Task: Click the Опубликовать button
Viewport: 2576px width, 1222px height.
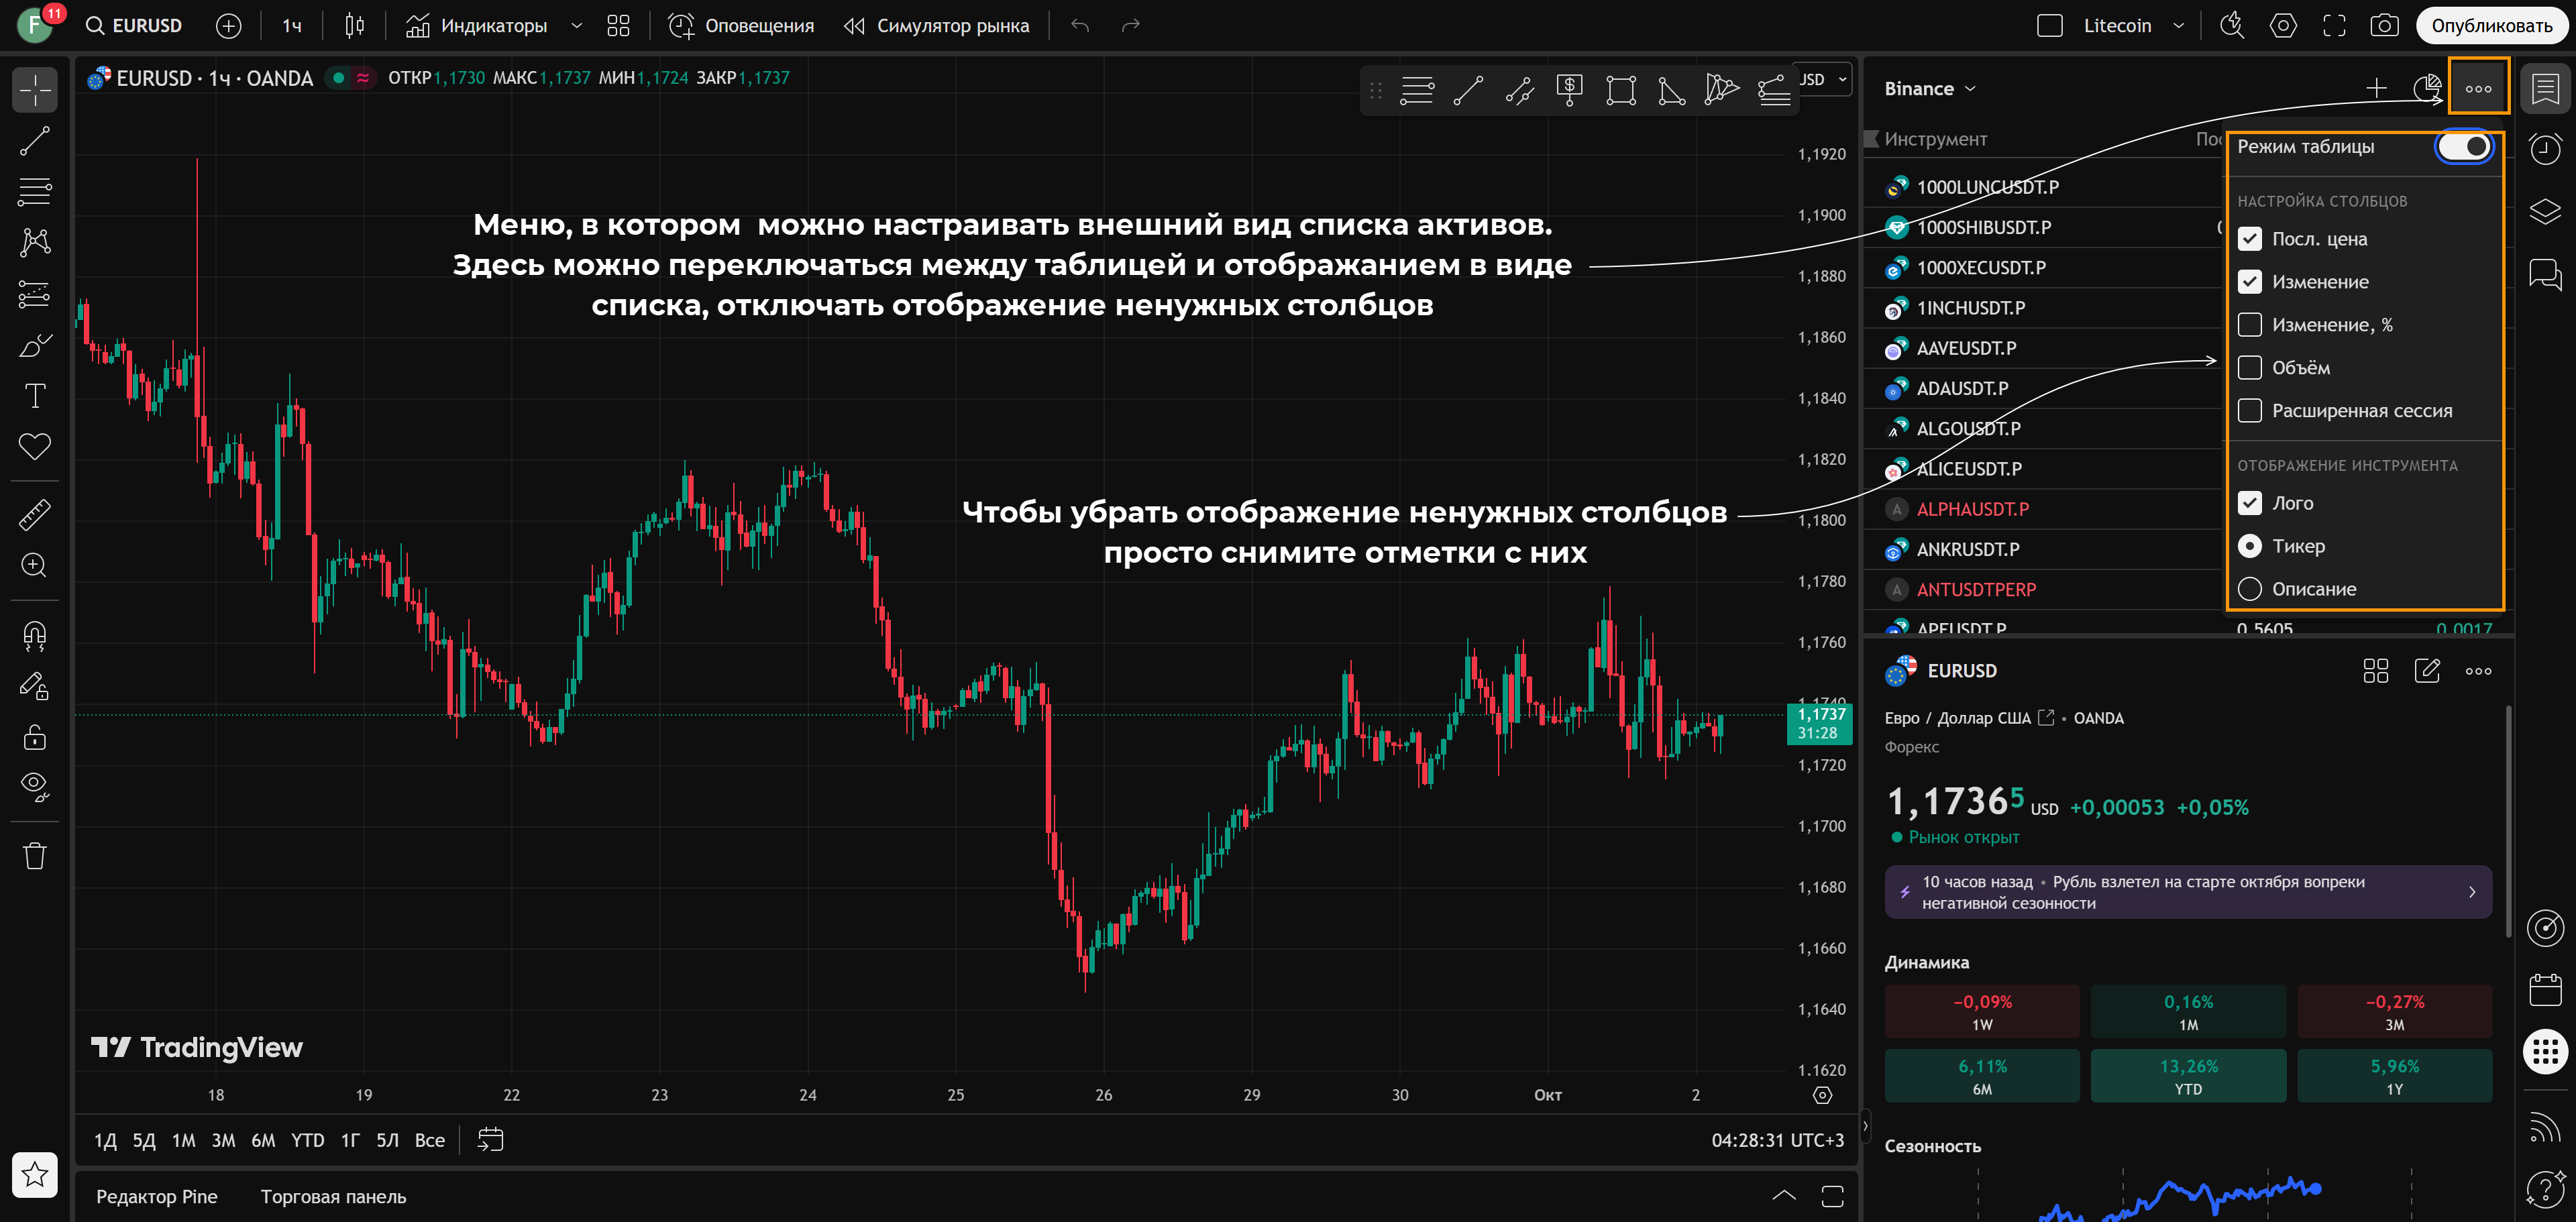Action: [x=2491, y=26]
